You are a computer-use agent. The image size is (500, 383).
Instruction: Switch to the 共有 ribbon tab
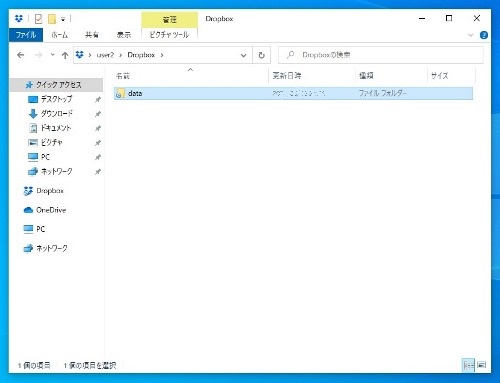(x=92, y=35)
